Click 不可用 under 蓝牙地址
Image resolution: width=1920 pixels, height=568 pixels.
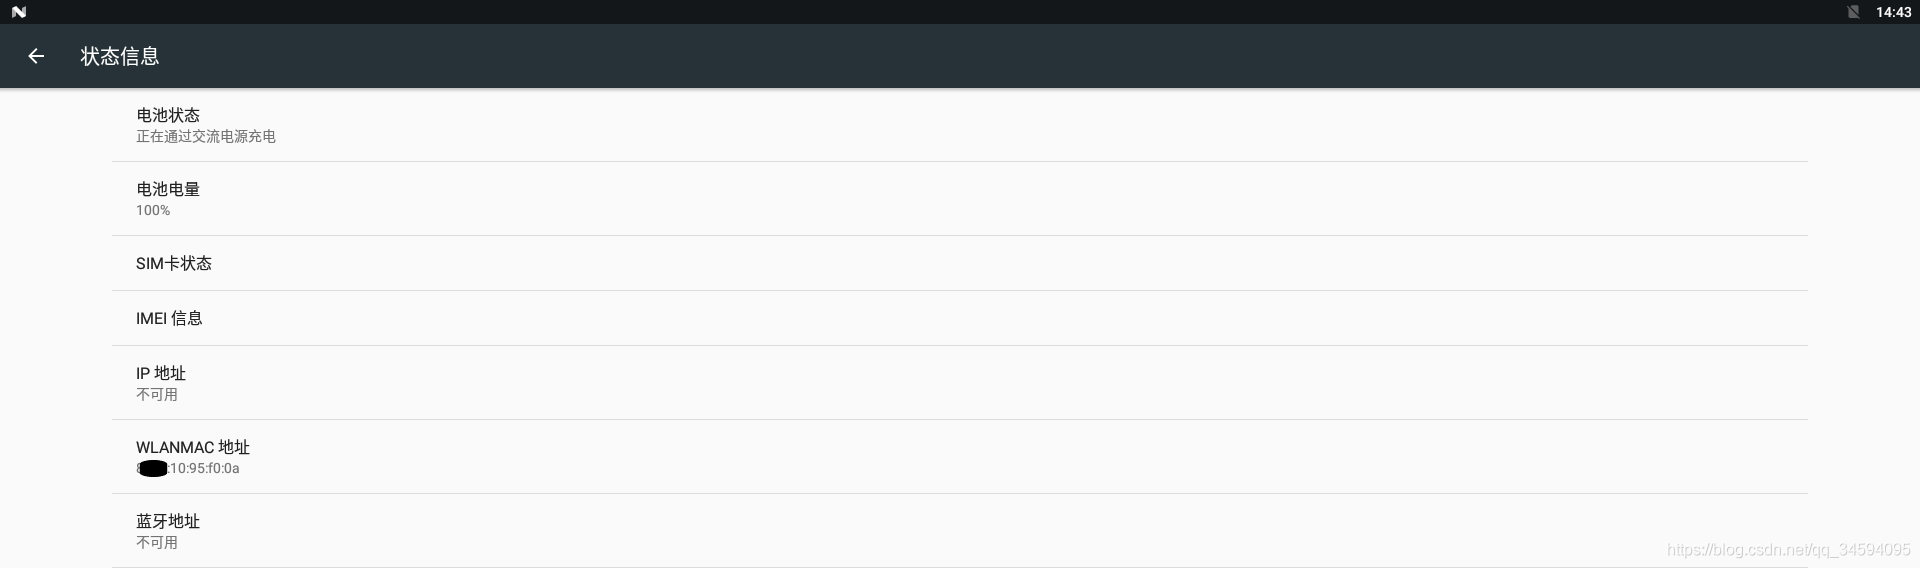click(157, 542)
